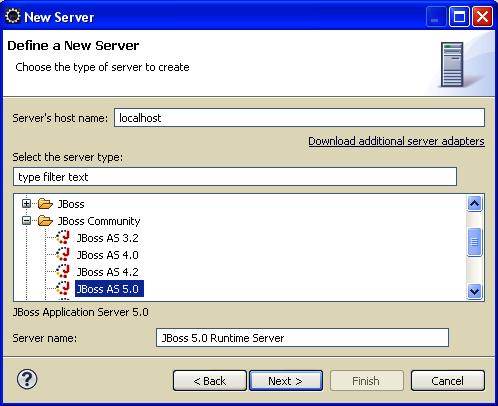The image size is (498, 406).
Task: Click the JBoss folder icon
Action: (45, 203)
